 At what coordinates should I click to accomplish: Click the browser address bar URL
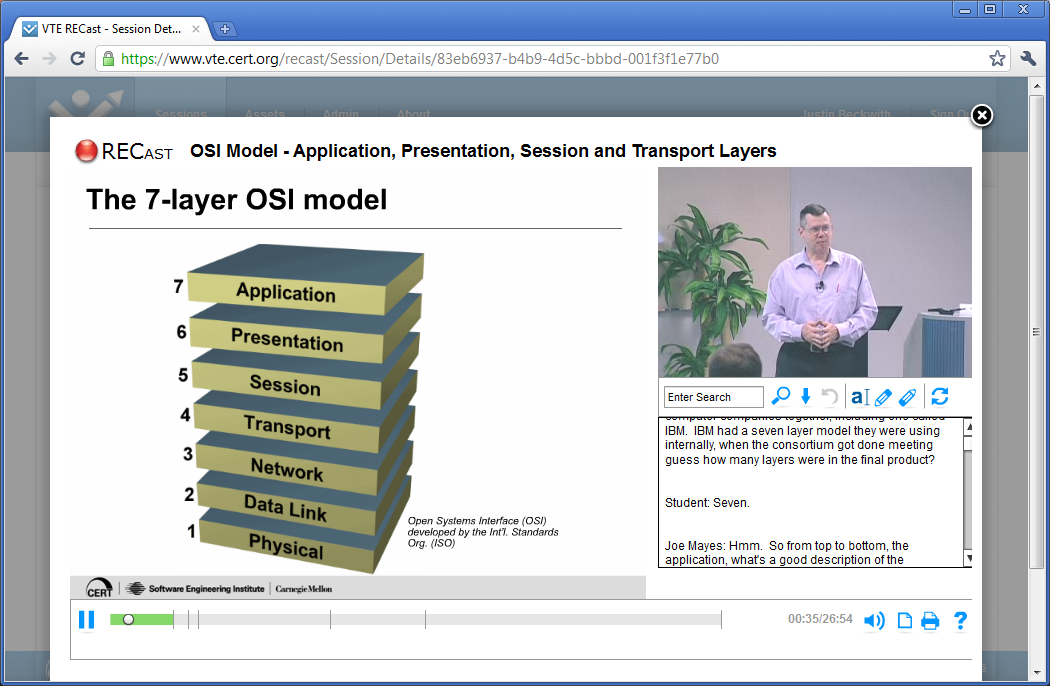(x=420, y=59)
